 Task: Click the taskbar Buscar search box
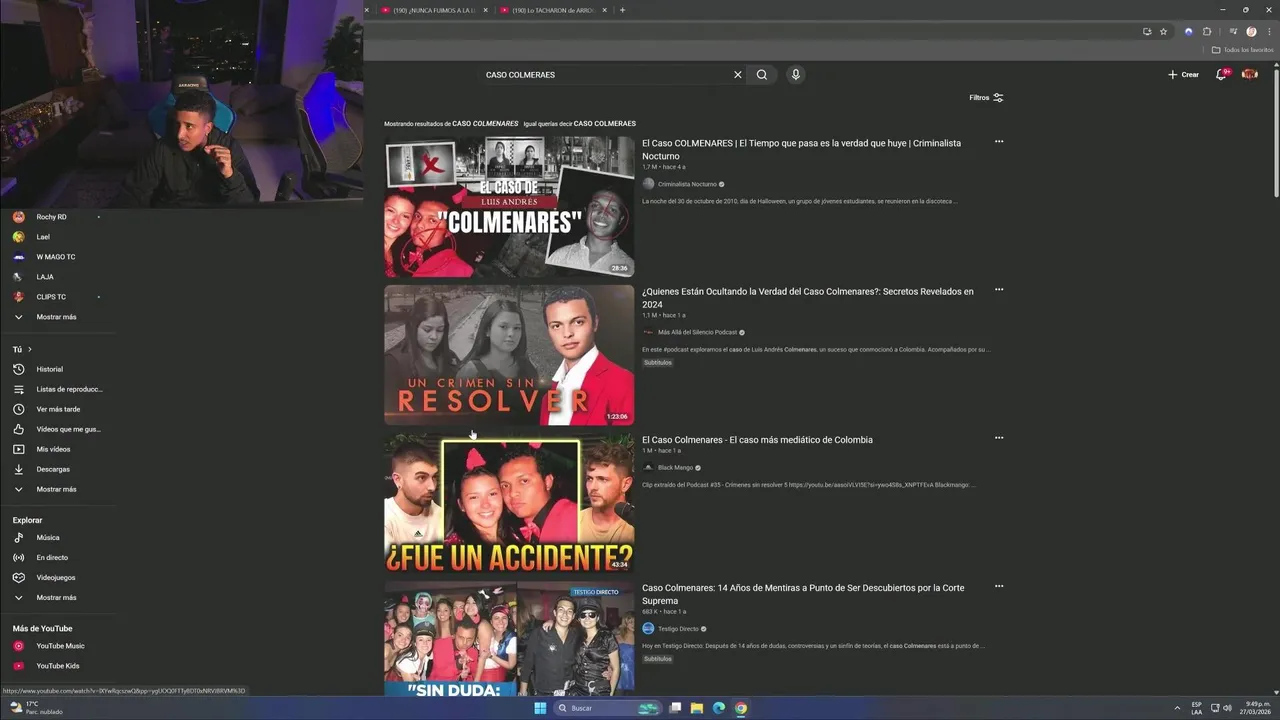[608, 708]
